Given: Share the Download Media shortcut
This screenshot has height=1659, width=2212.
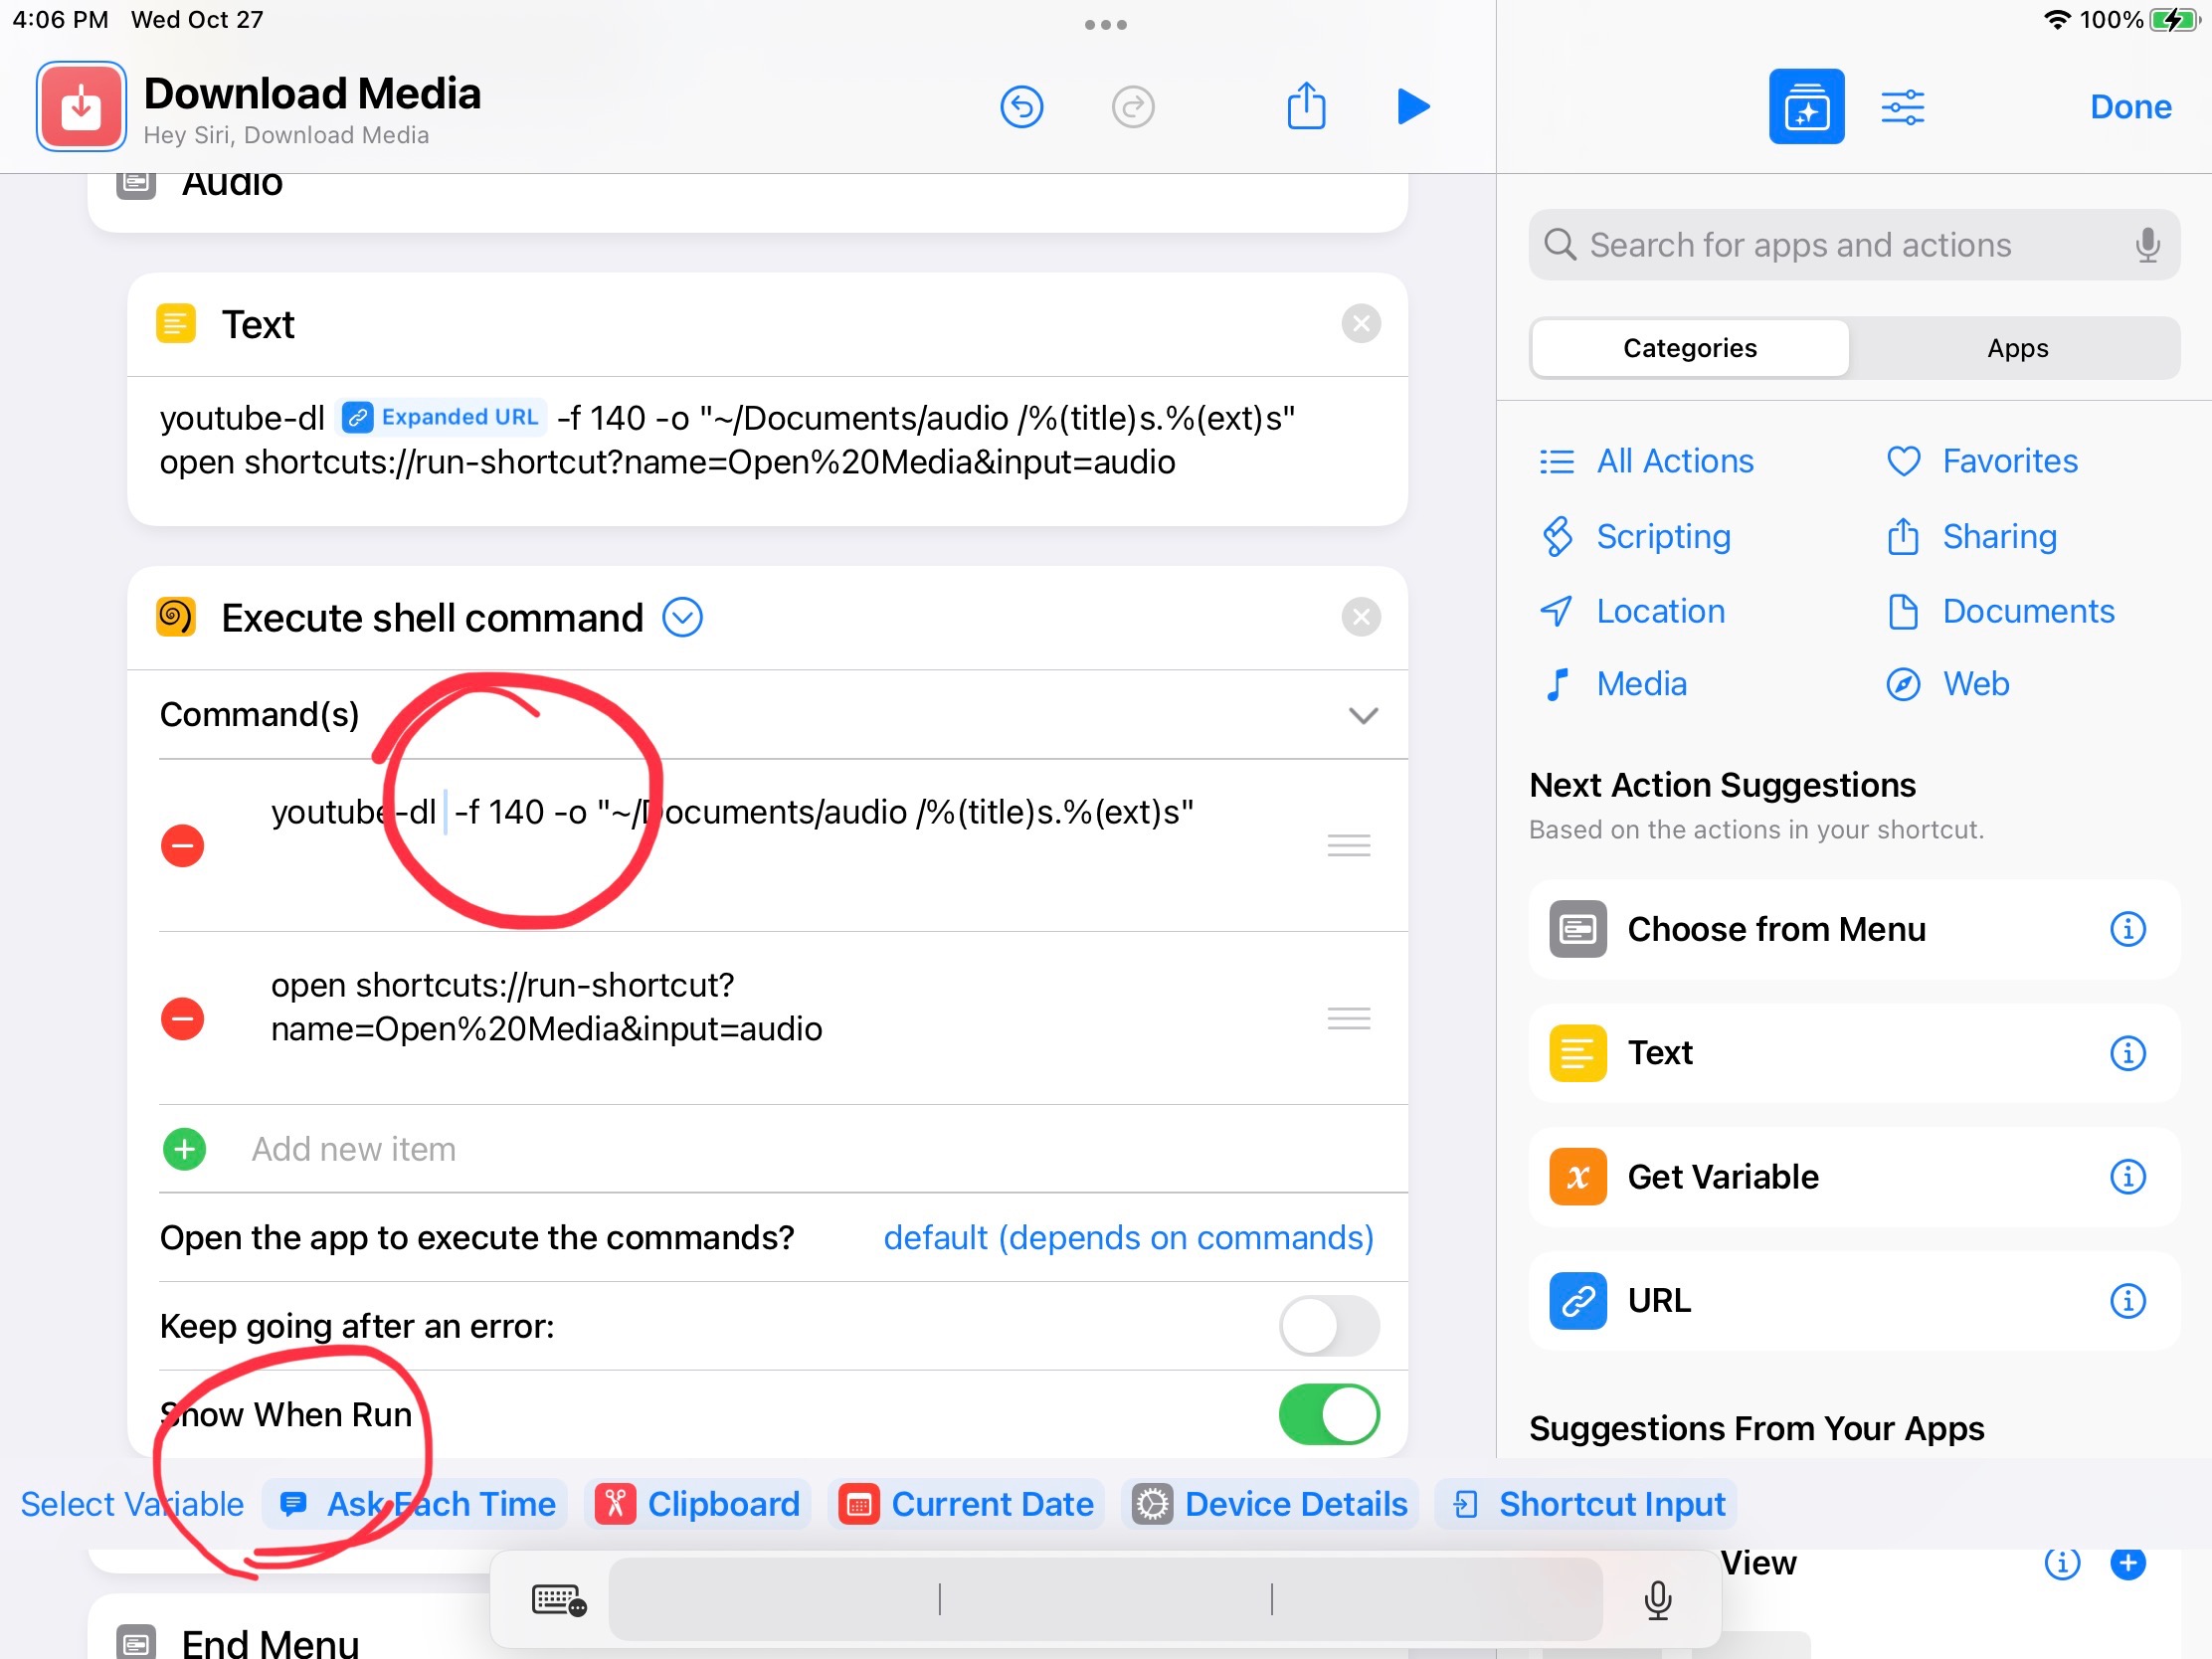Looking at the screenshot, I should point(1306,106).
